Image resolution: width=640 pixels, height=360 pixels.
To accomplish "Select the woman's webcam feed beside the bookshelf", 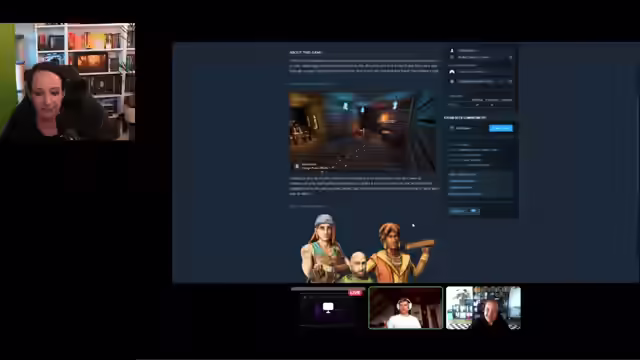I will point(67,82).
